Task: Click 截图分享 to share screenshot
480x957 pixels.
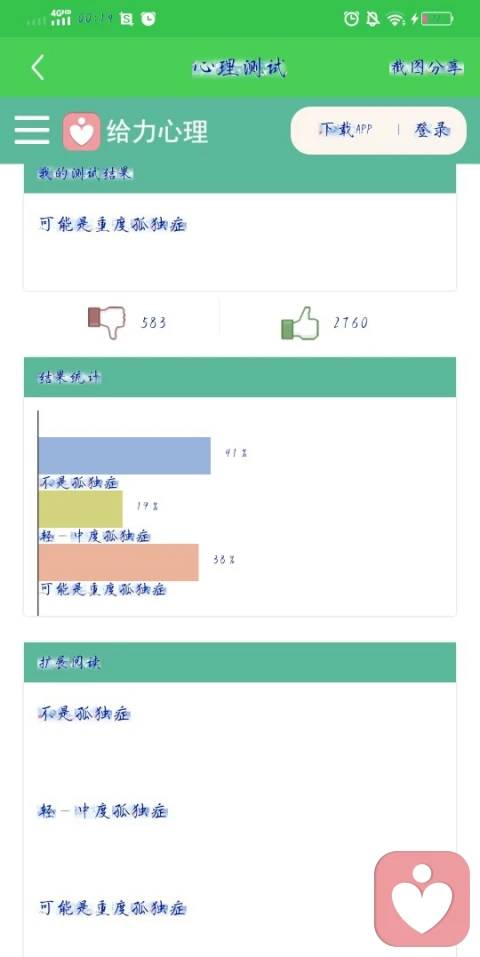Action: 426,68
